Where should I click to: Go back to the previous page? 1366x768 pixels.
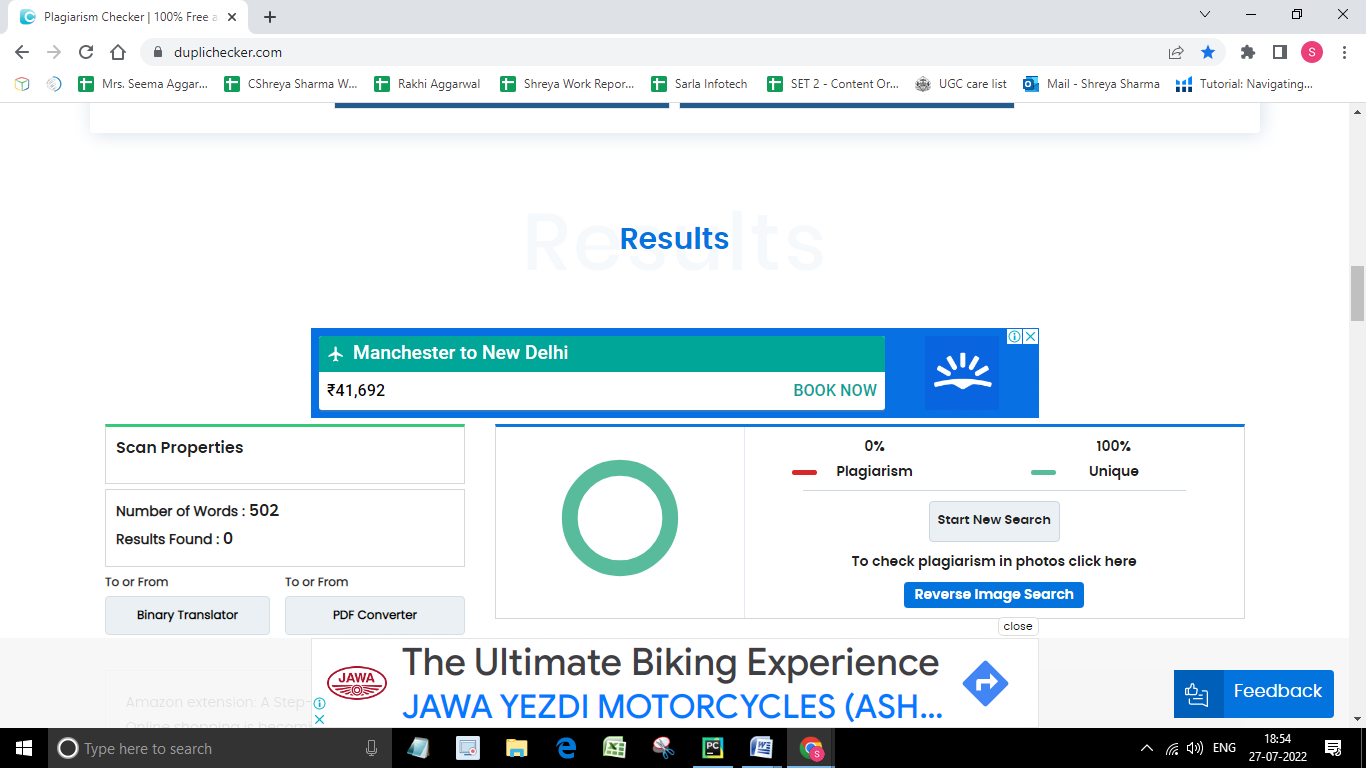click(x=22, y=52)
